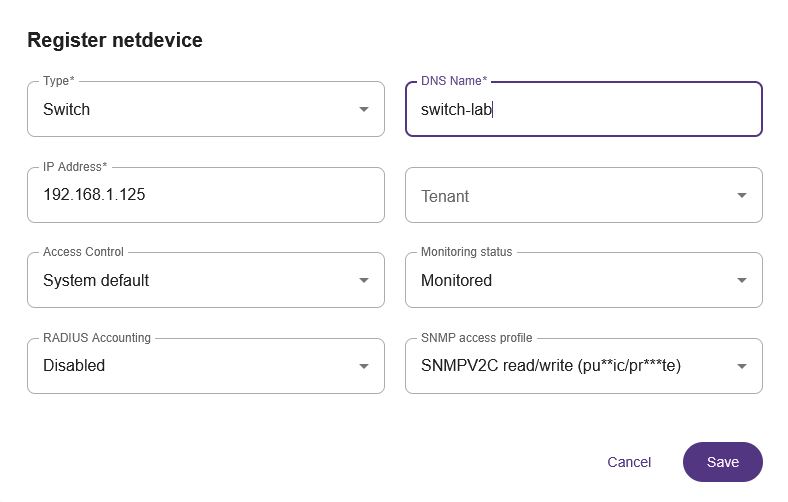Expand Access Control set to System default

pyautogui.click(x=190, y=281)
